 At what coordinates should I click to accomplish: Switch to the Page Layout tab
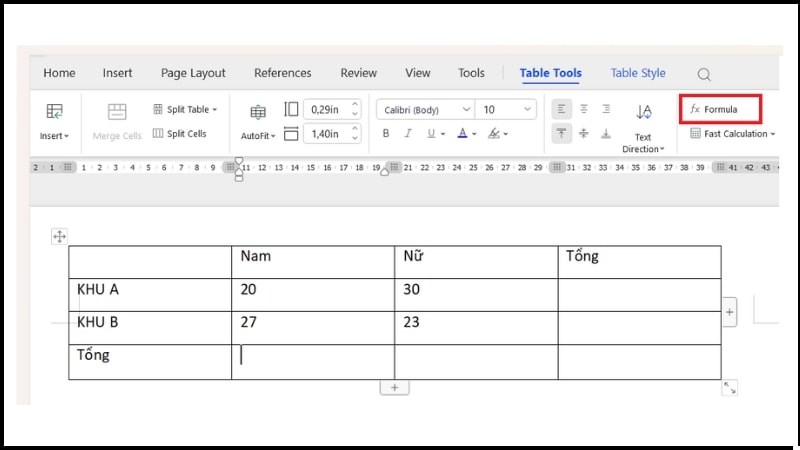click(x=193, y=73)
